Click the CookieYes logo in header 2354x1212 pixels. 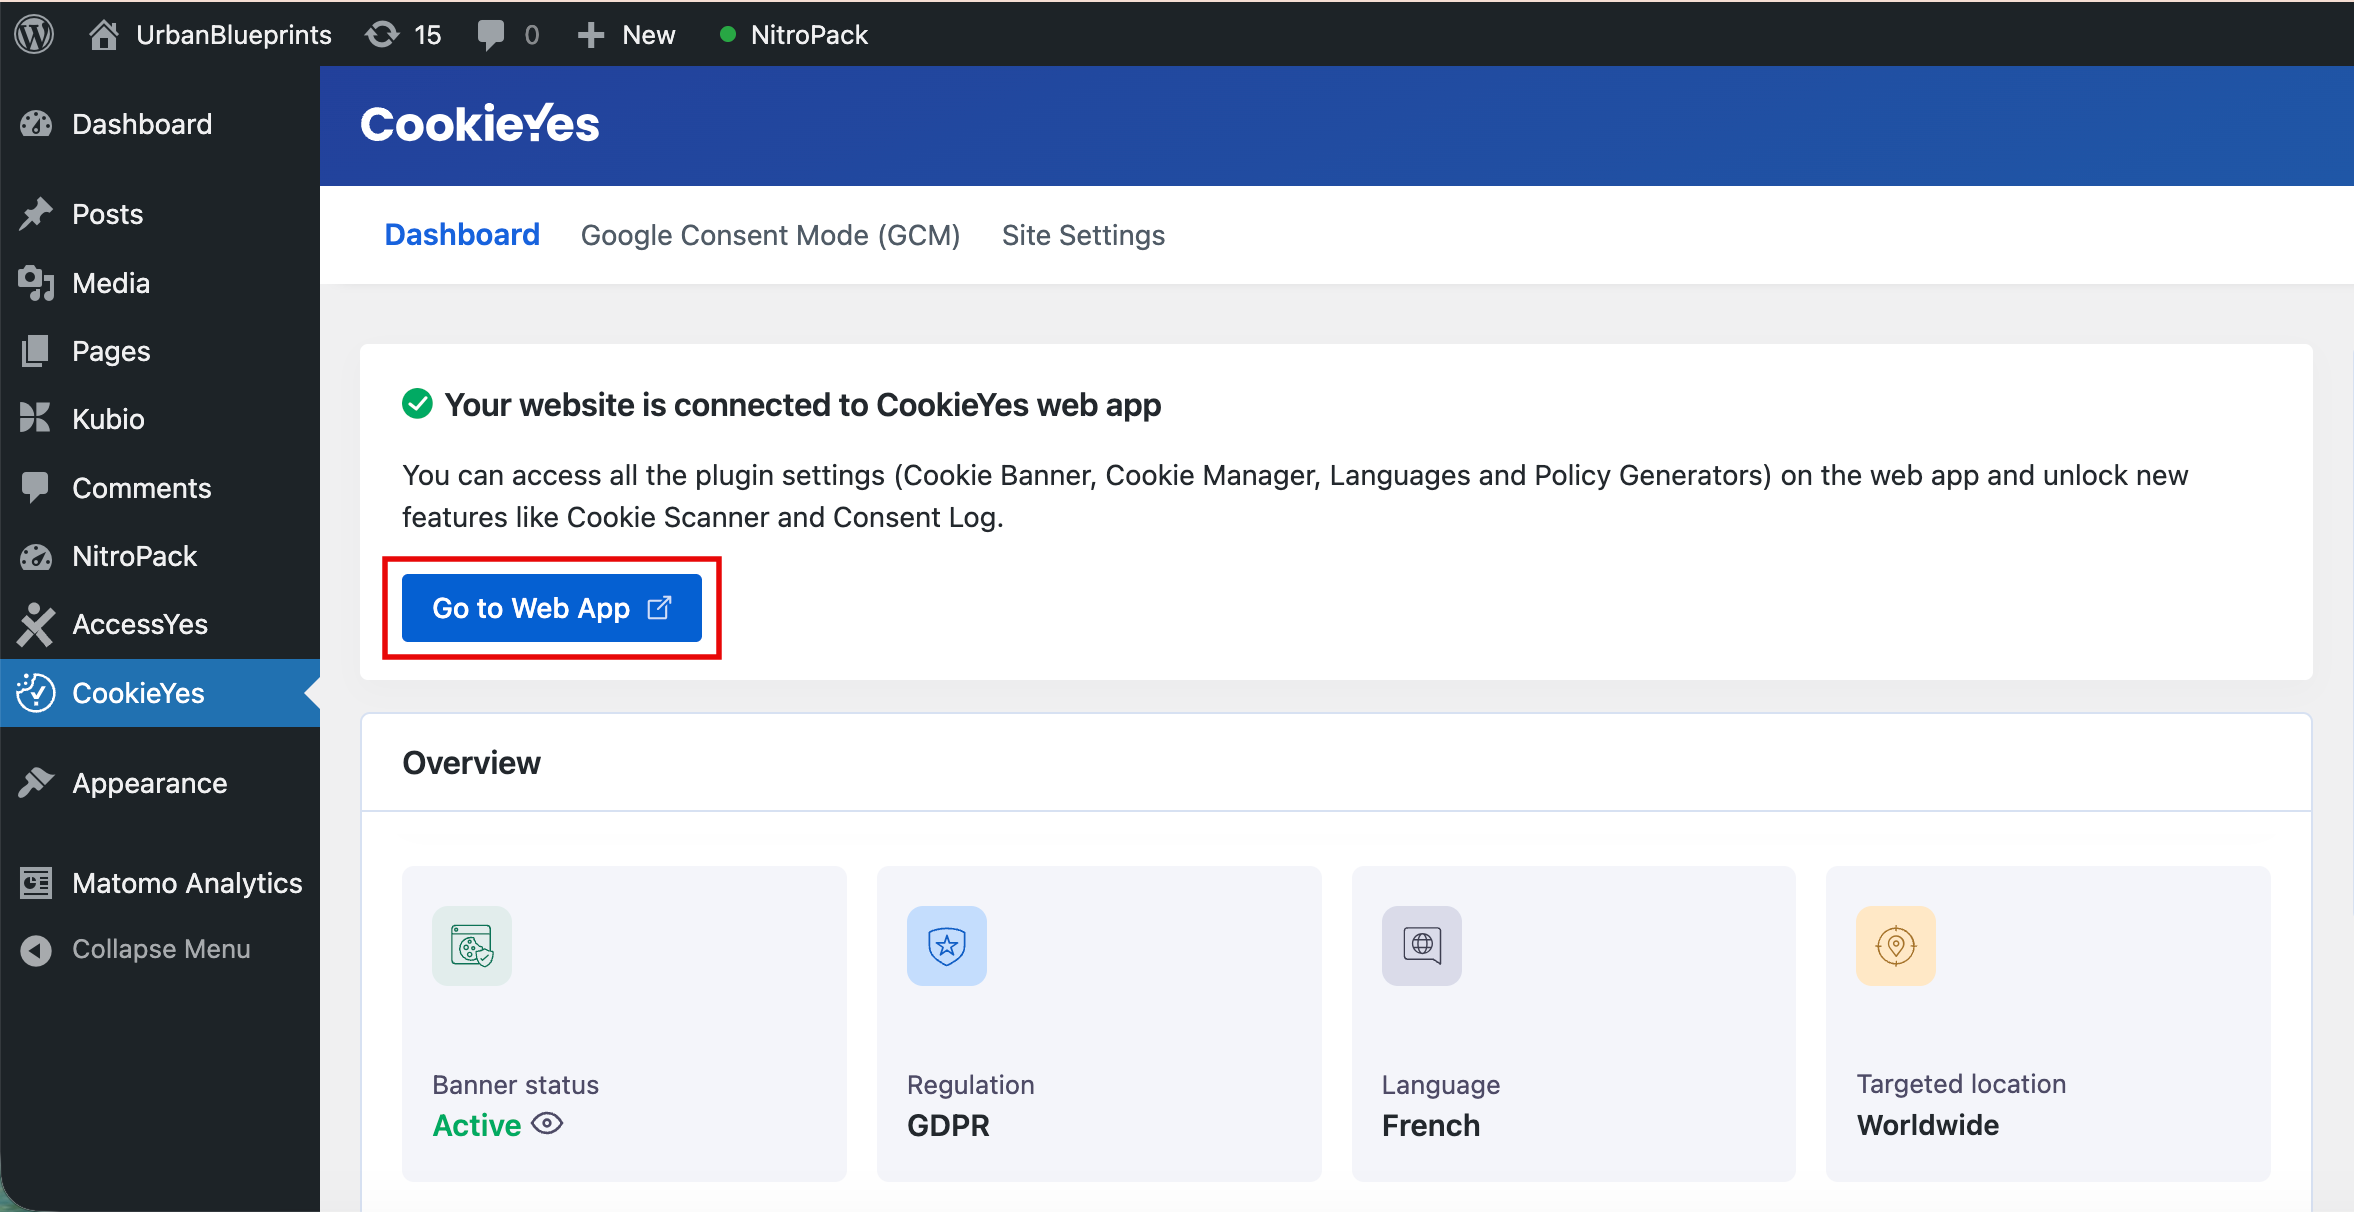(479, 125)
